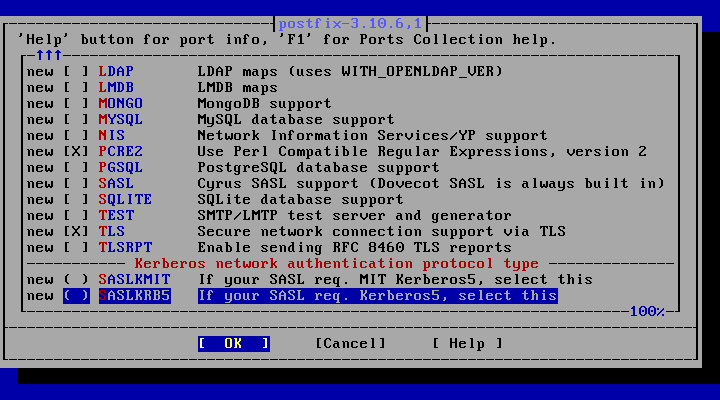Click the 100% scroll position indicator
Viewport: 720px width, 400px height.
click(647, 312)
